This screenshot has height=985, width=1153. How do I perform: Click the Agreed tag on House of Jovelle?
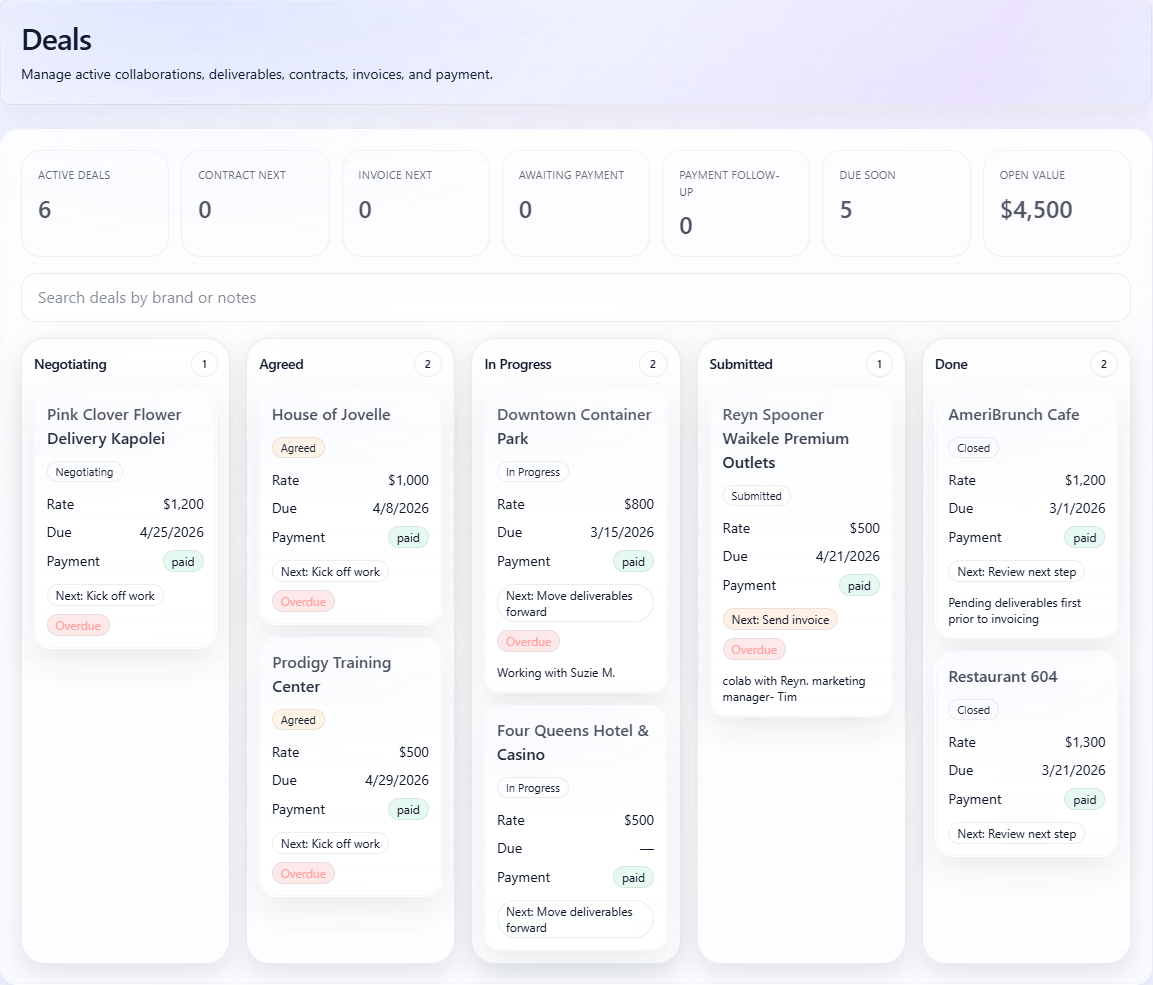tap(299, 448)
